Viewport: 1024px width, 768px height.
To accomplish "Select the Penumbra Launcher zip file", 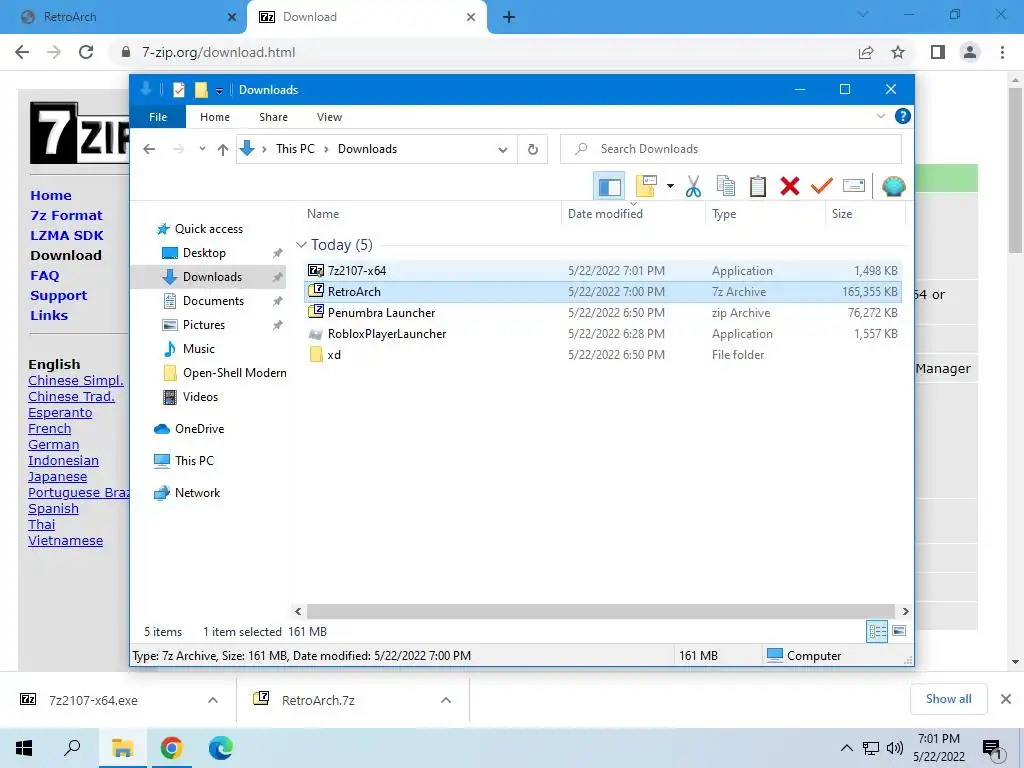I will (604, 313).
